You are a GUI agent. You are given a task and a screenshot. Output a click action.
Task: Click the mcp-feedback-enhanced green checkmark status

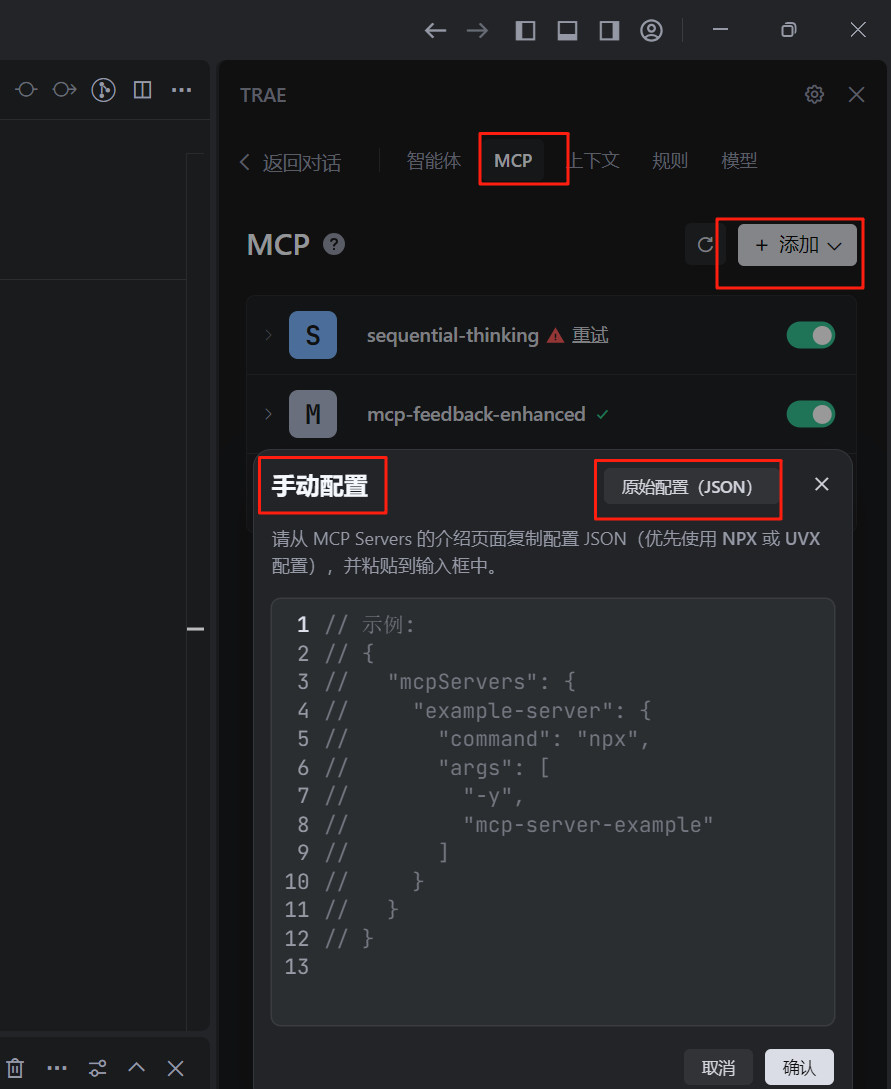pos(603,415)
